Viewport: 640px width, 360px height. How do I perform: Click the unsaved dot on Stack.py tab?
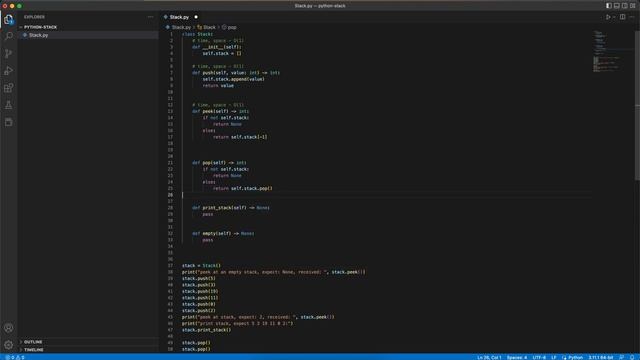(196, 17)
